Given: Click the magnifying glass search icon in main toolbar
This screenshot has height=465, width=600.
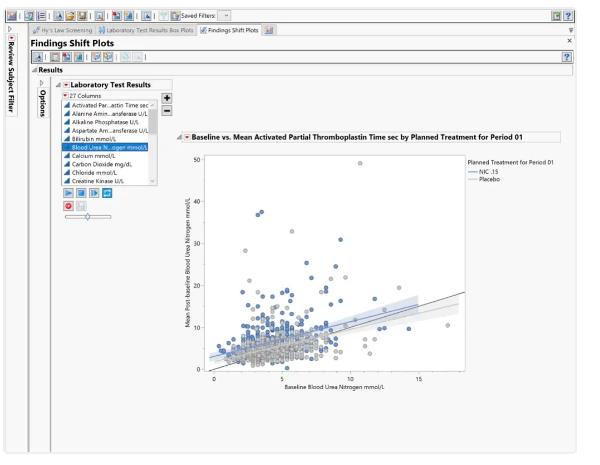Looking at the screenshot, I should click(99, 16).
